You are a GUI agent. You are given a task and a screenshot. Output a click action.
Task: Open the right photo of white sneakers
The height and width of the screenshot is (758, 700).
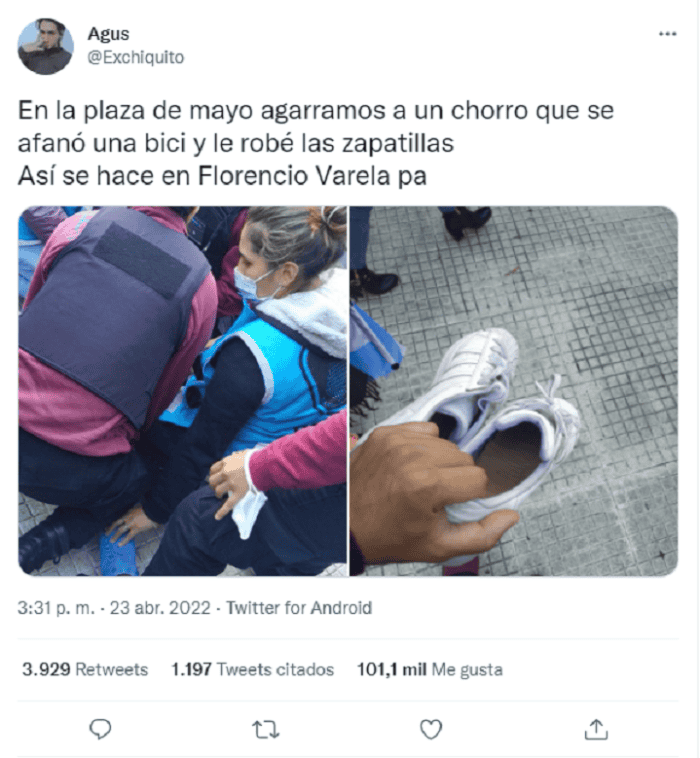coord(514,391)
